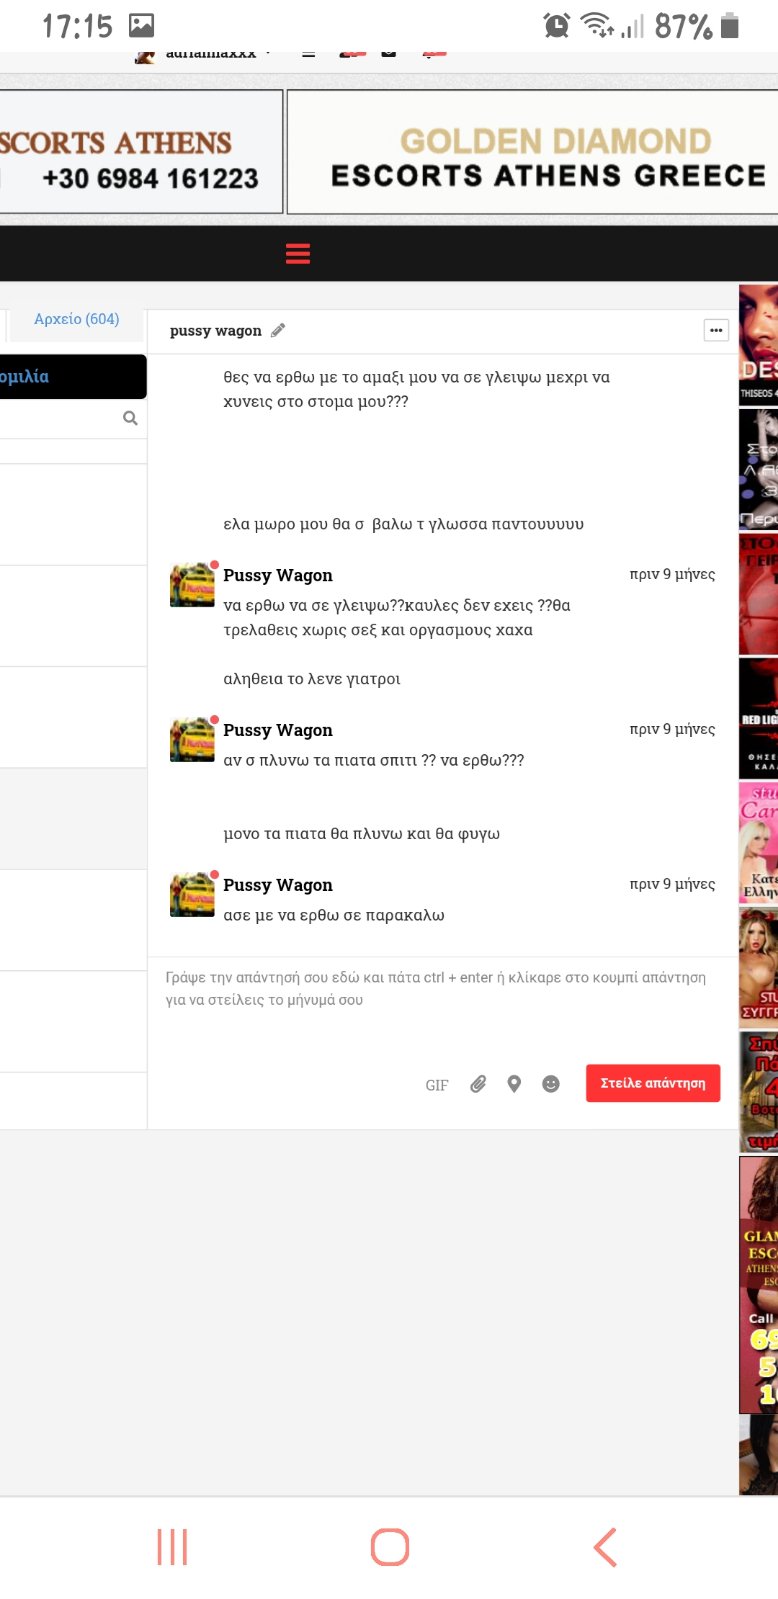Attach a file with the paperclip icon

[478, 1084]
